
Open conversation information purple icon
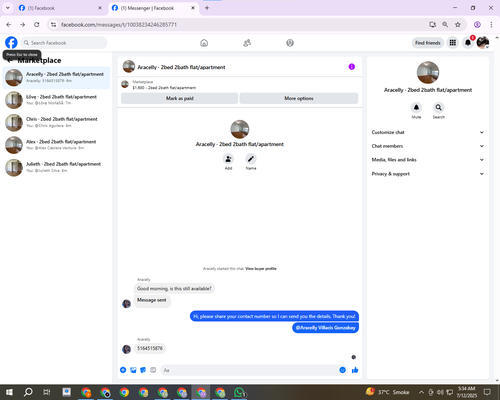352,67
